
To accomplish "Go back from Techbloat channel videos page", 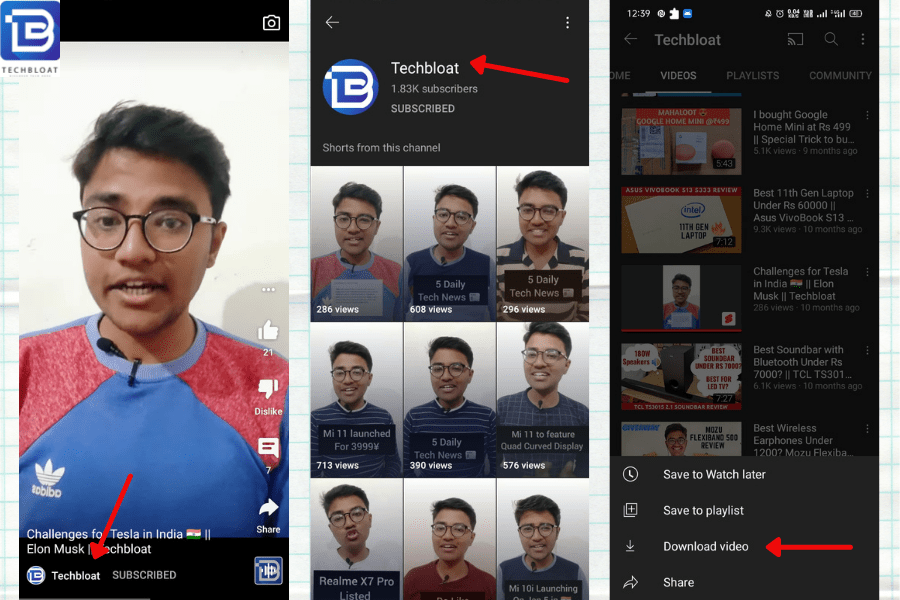I will [630, 39].
